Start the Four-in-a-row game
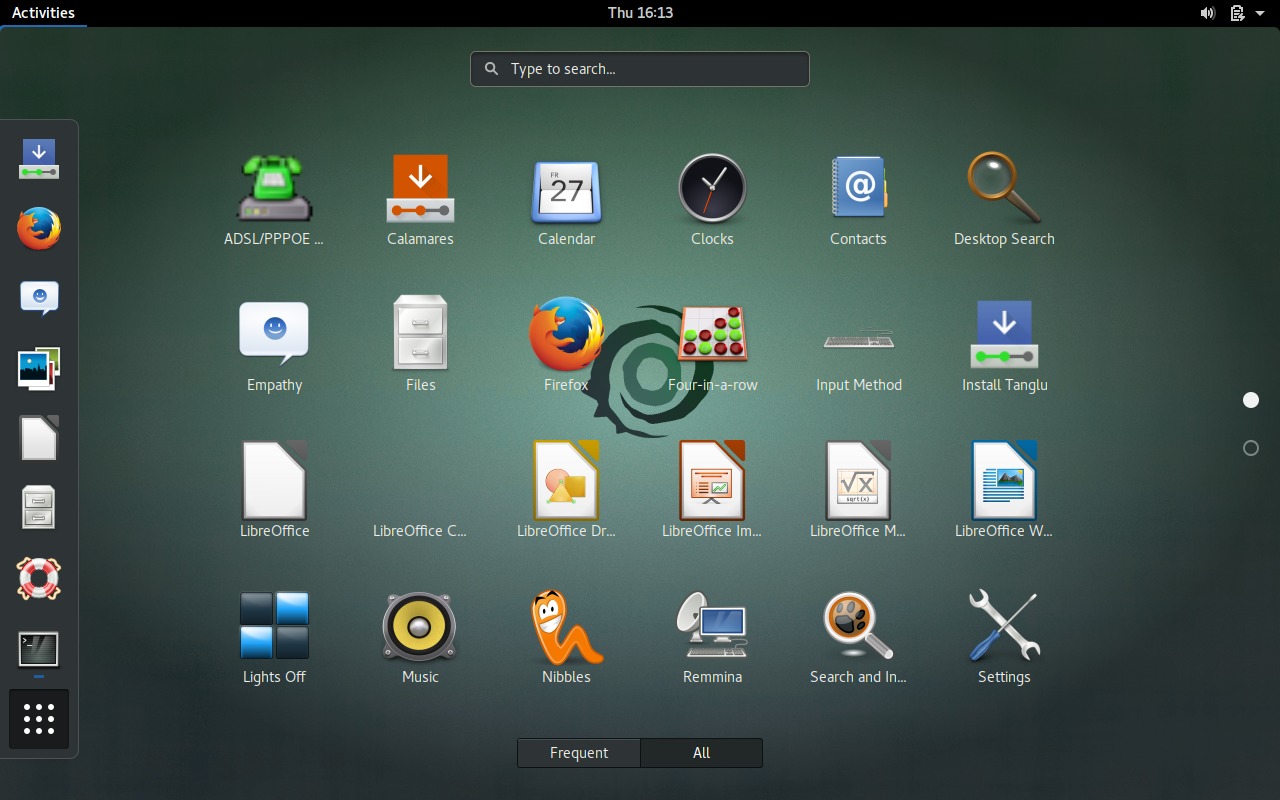The image size is (1280, 800). pyautogui.click(x=712, y=333)
